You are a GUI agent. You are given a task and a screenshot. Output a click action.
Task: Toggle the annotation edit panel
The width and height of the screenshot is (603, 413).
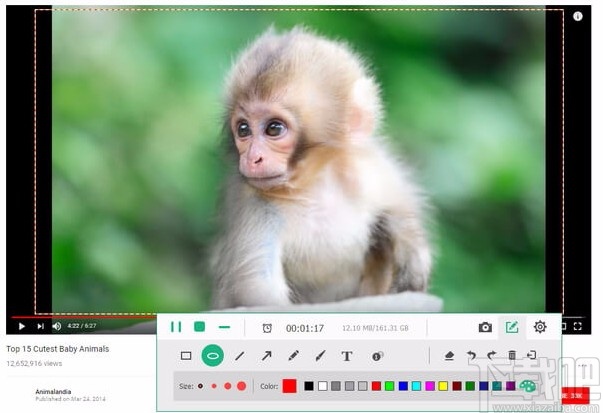click(x=511, y=327)
